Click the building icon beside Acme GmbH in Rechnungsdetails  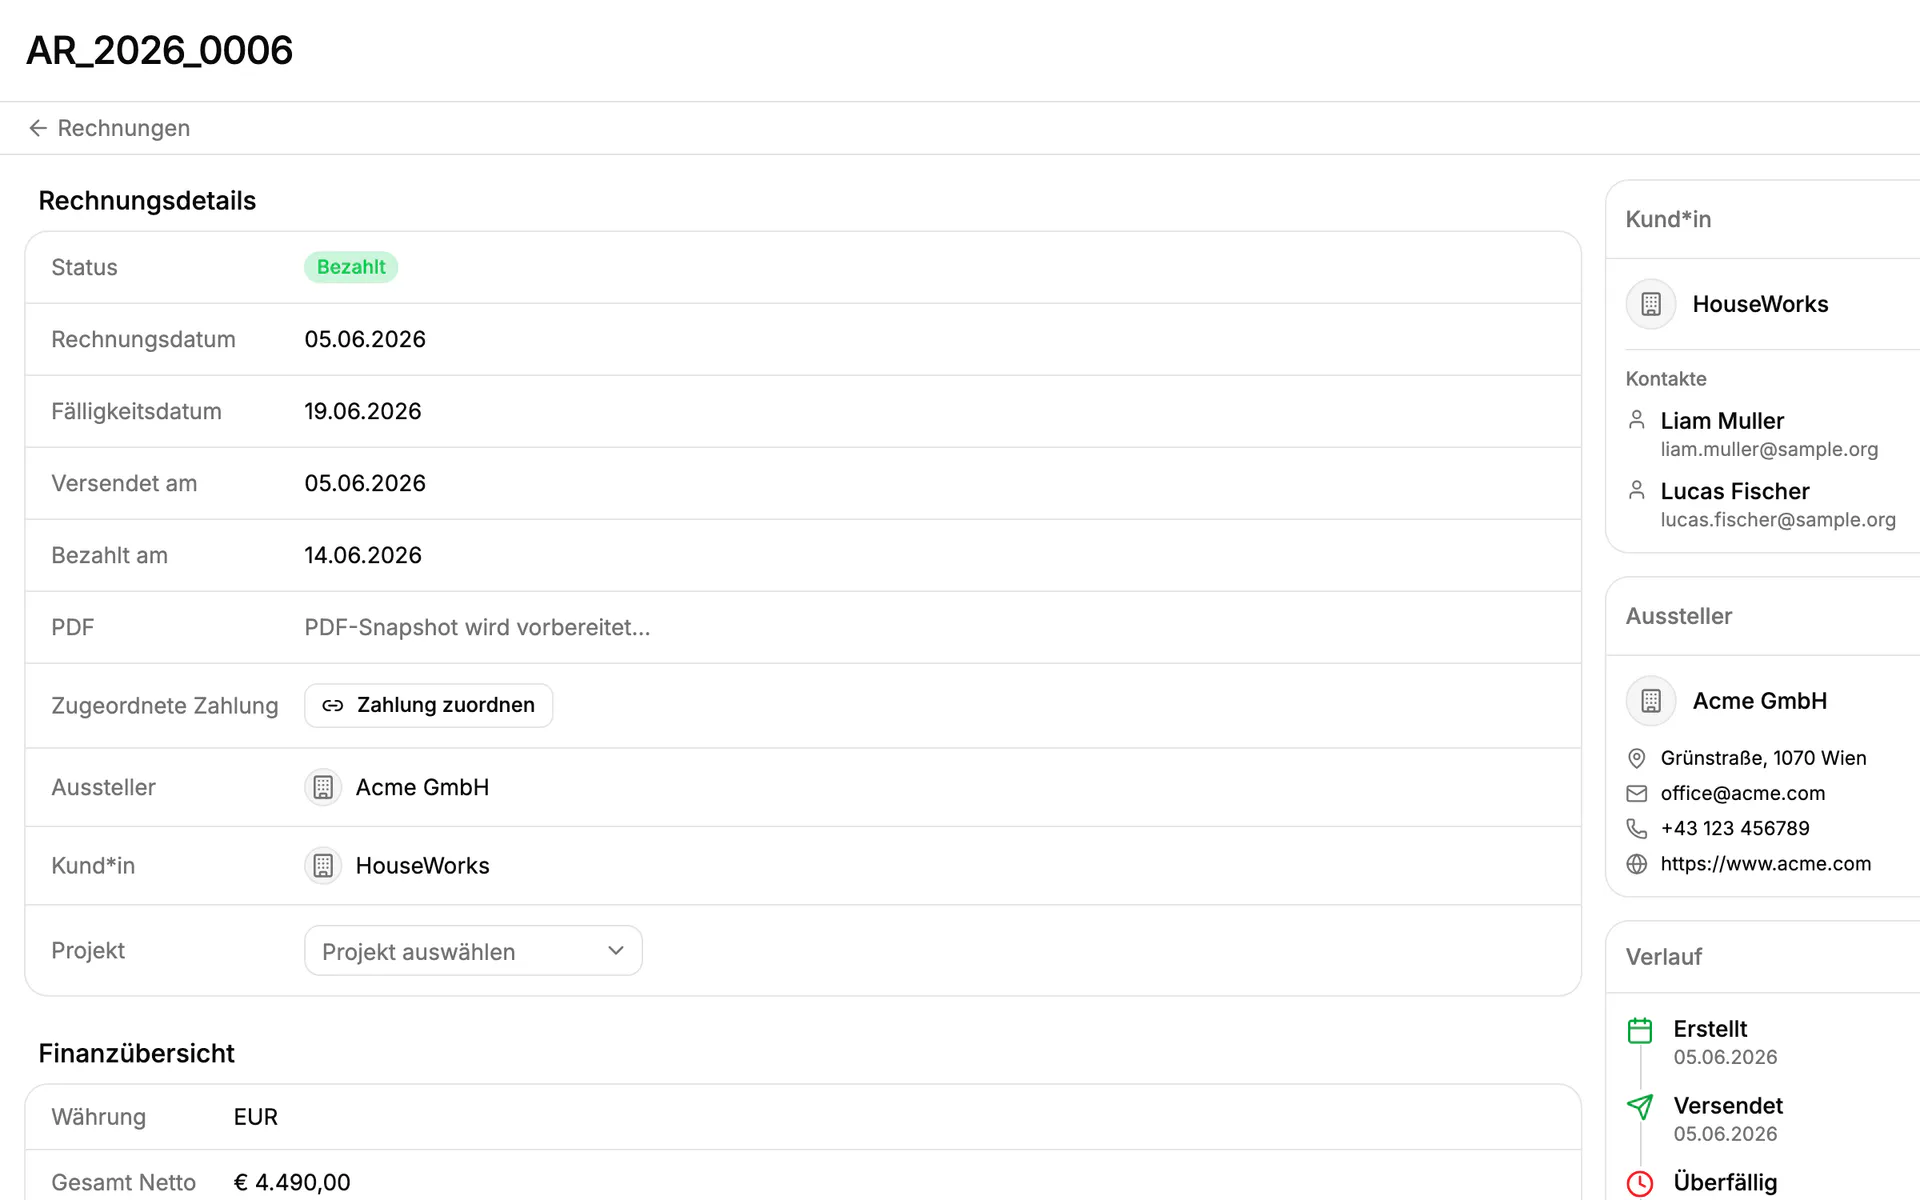click(323, 787)
